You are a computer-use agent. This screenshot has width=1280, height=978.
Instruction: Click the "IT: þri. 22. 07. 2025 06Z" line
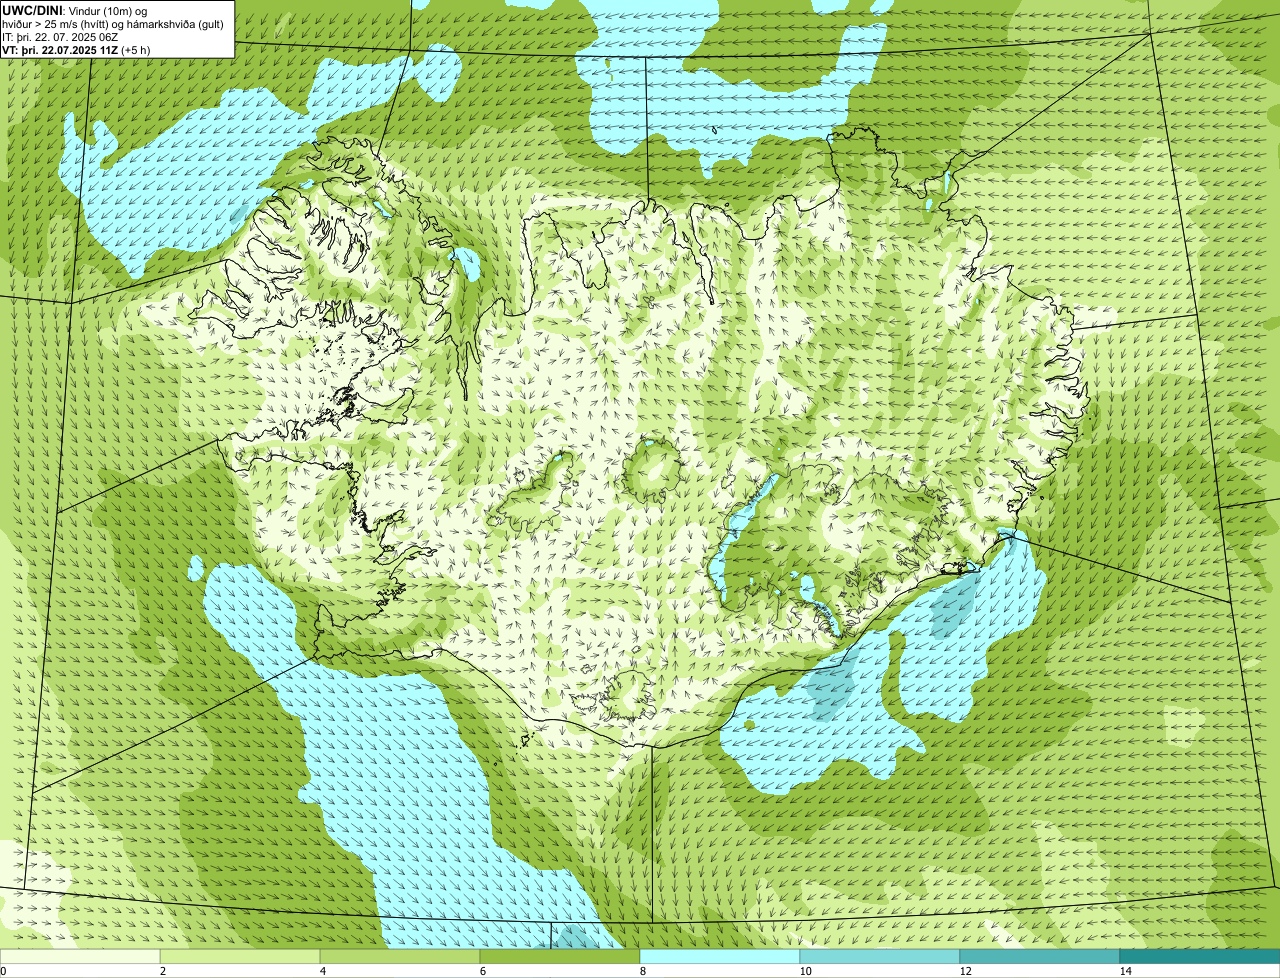coord(60,36)
